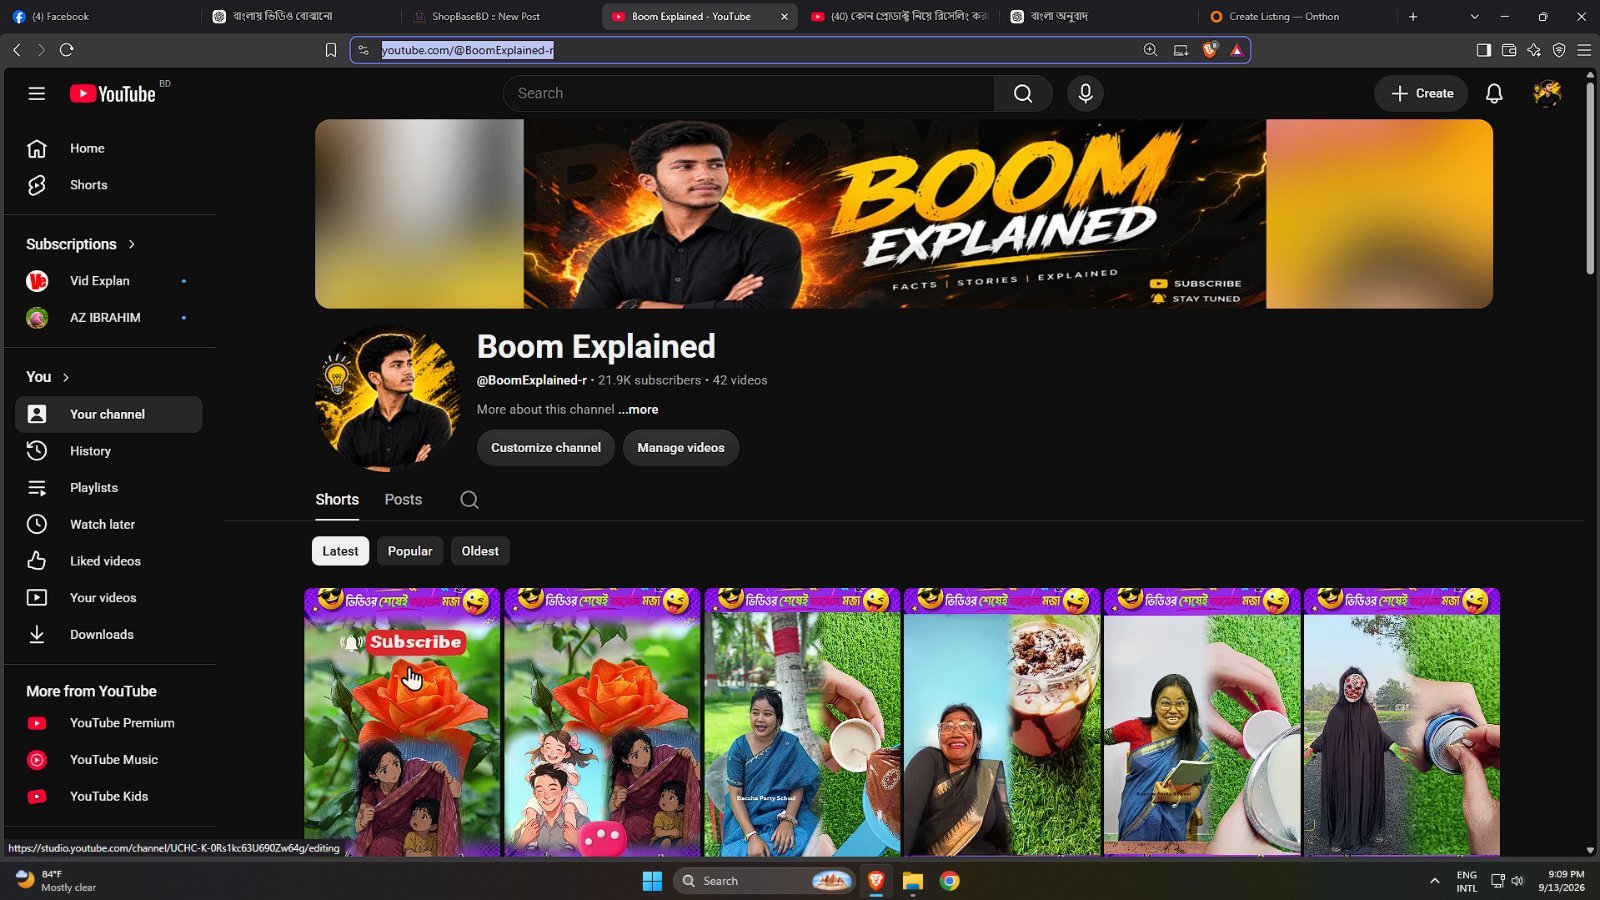Viewport: 1600px width, 900px height.
Task: Open Playlists in sidebar
Action: (x=109, y=488)
